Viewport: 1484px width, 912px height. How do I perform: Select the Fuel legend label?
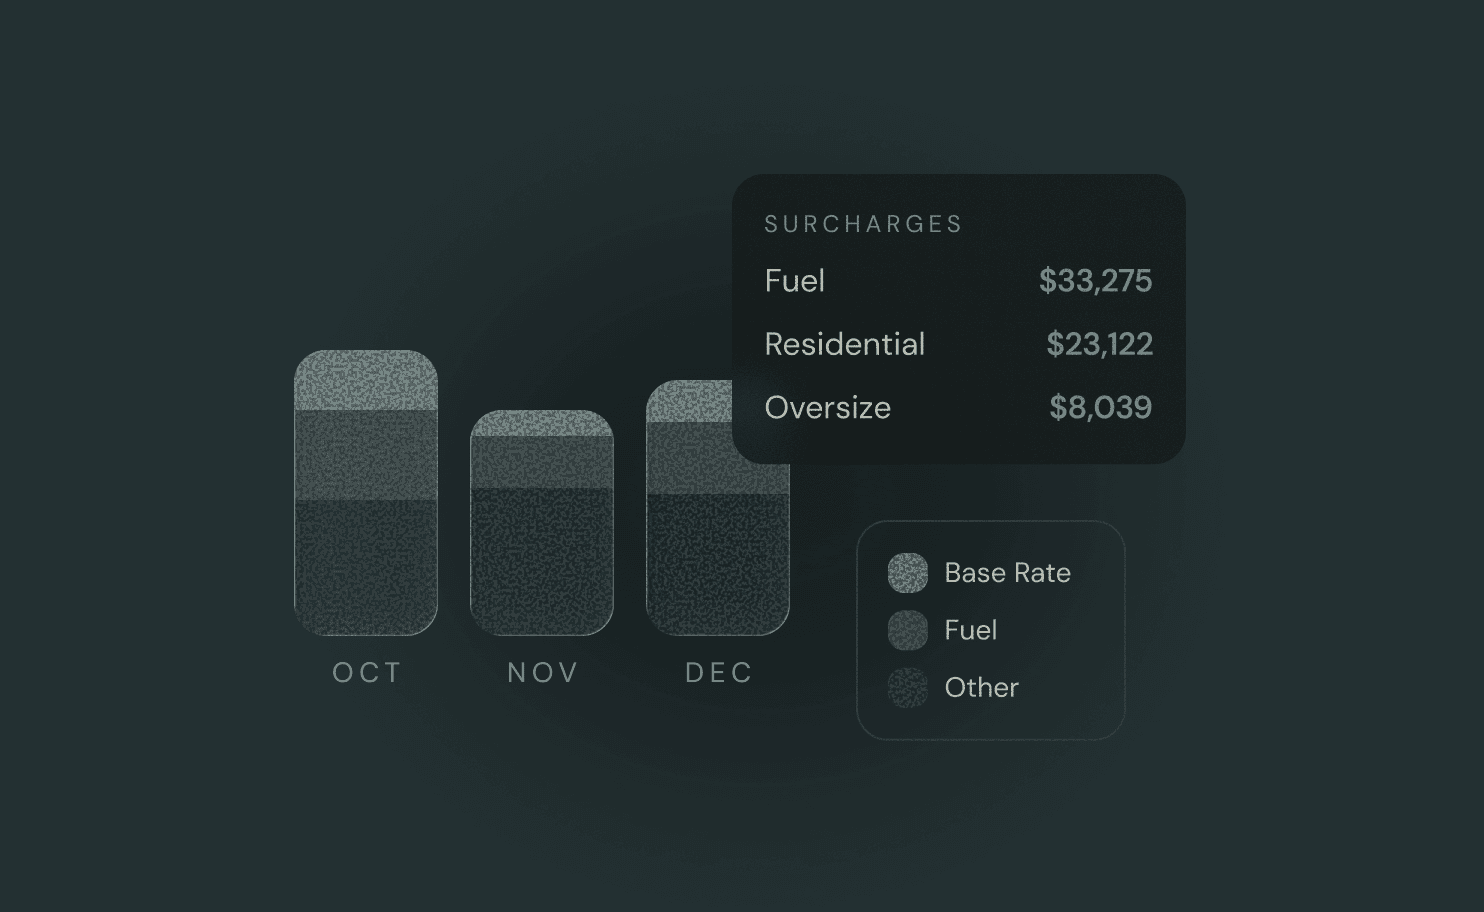tap(971, 630)
